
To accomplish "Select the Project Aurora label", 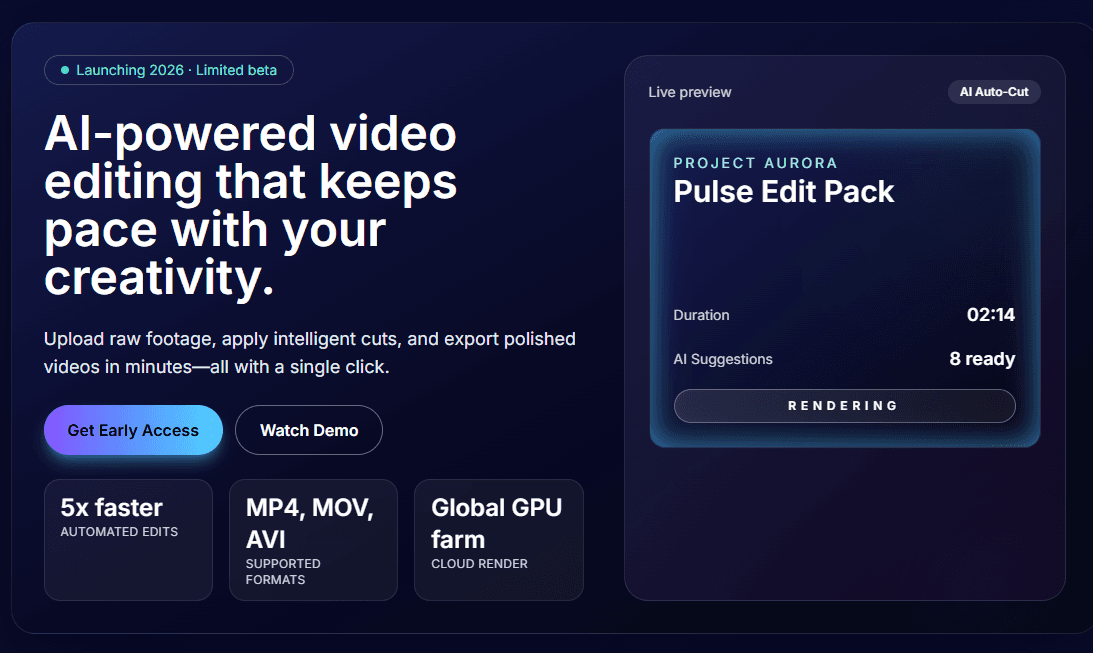I will pos(755,162).
